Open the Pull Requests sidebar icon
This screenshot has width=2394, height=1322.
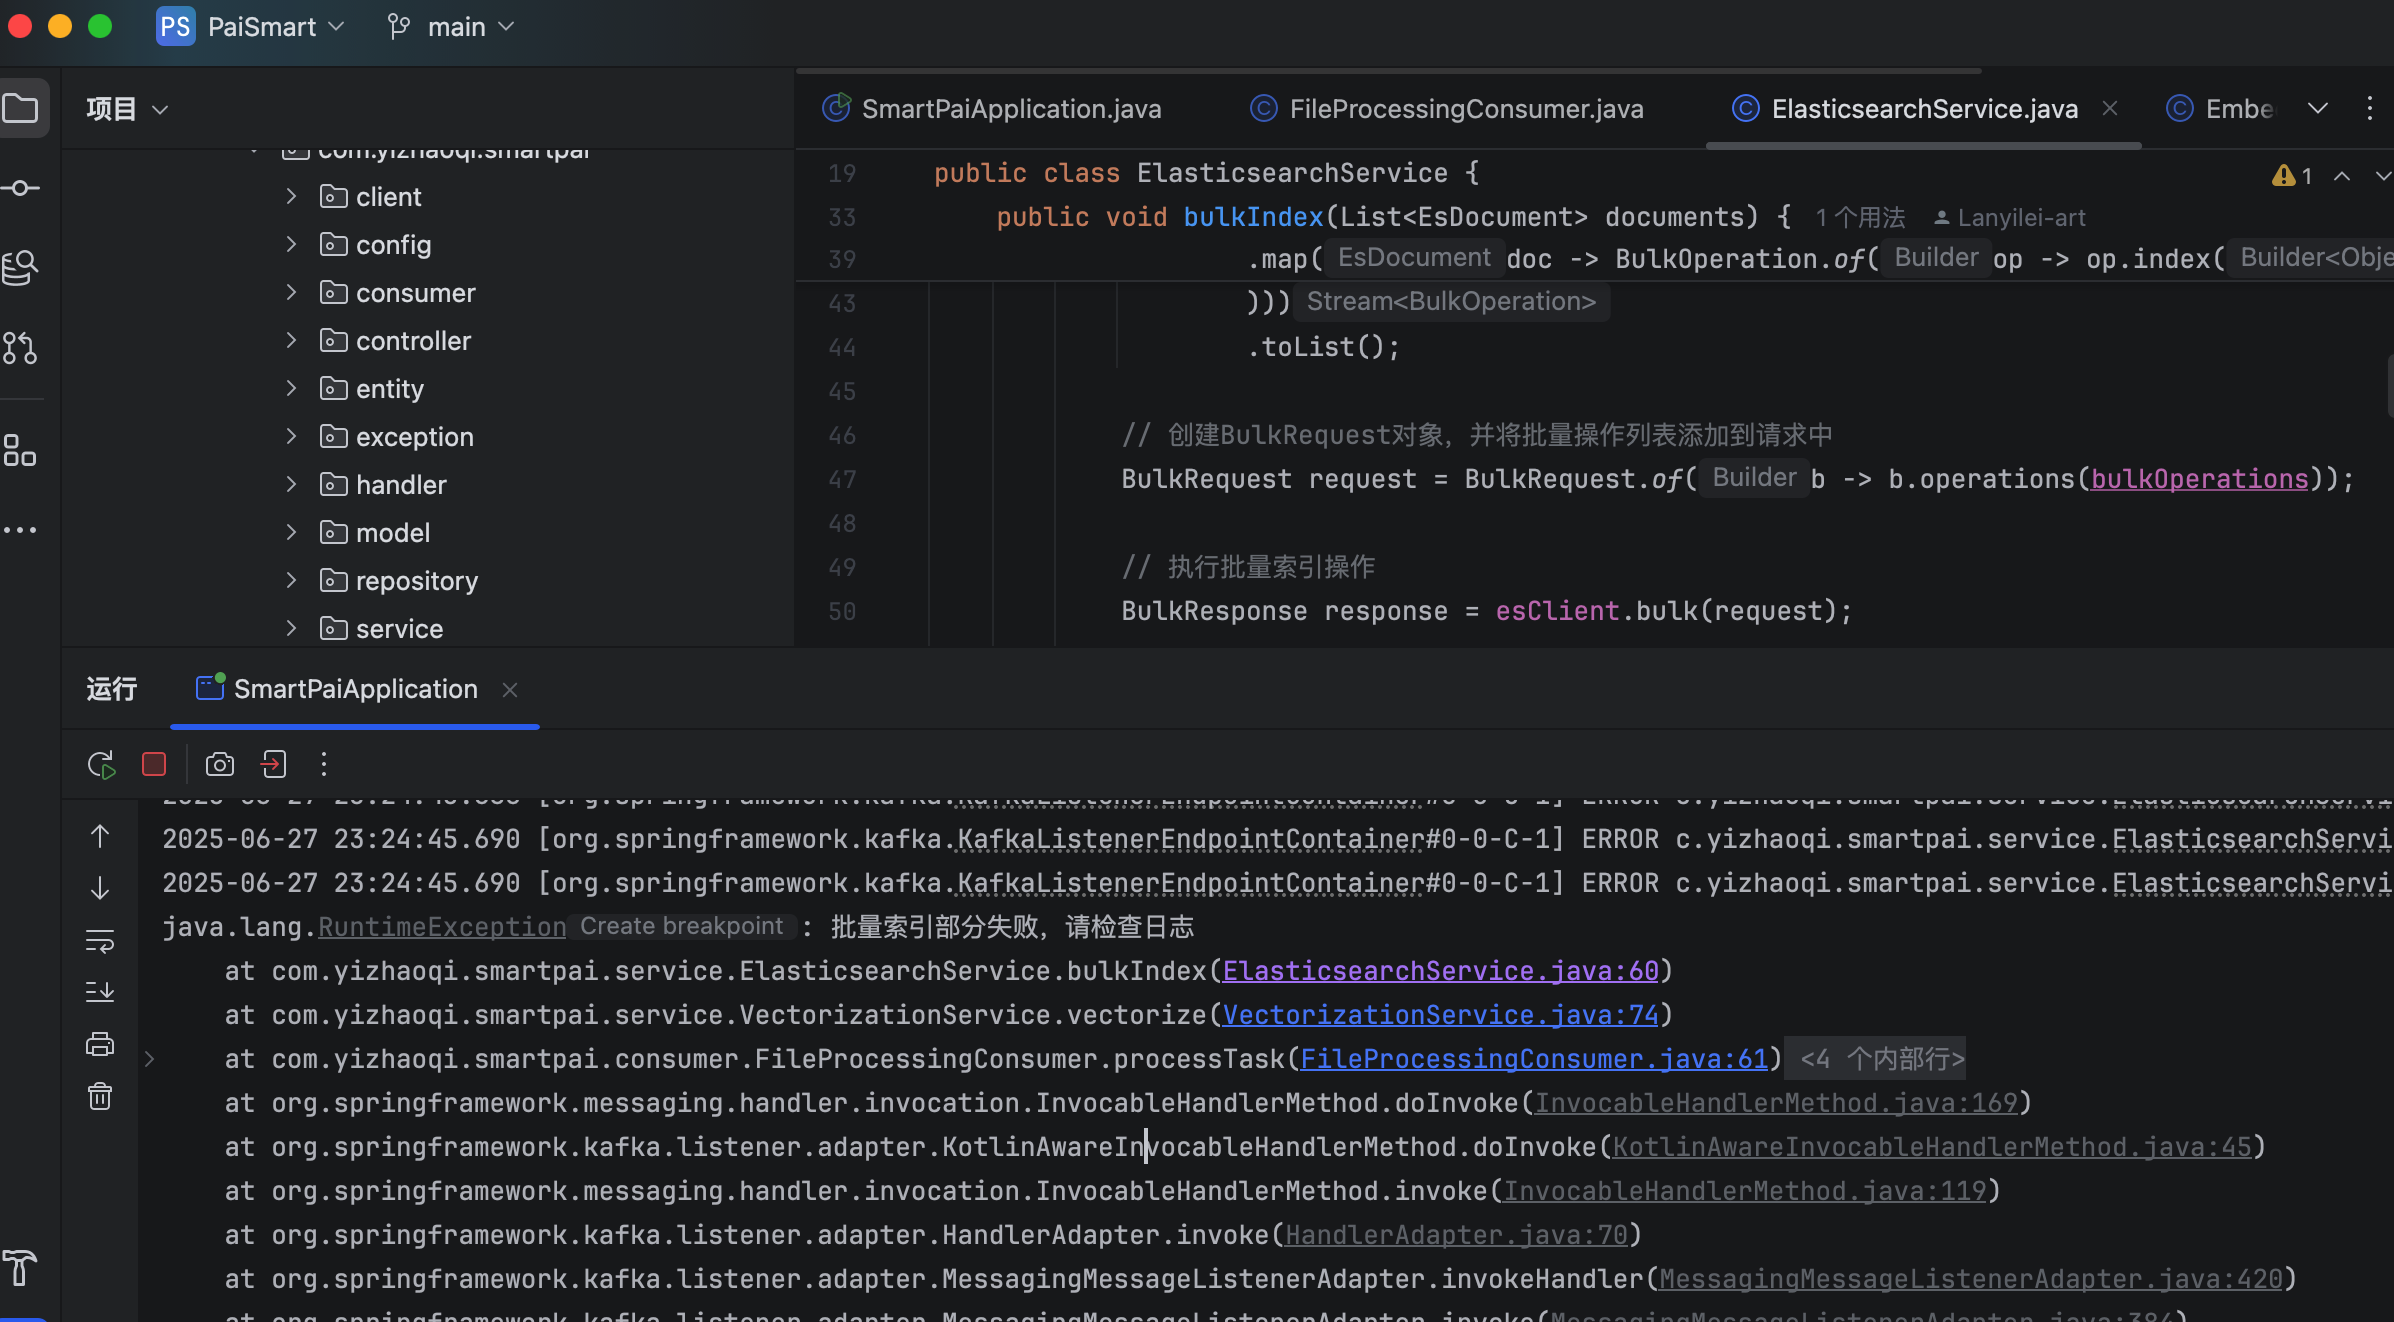coord(21,348)
